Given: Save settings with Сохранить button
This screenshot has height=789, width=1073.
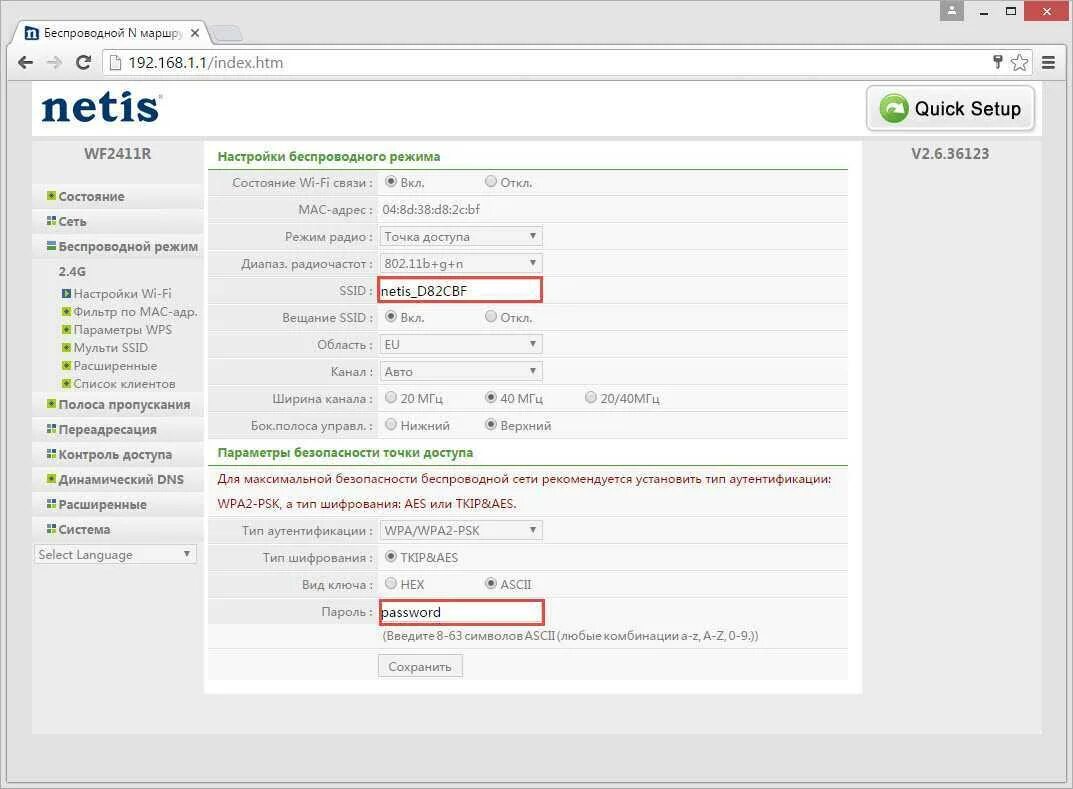Looking at the screenshot, I should (420, 667).
